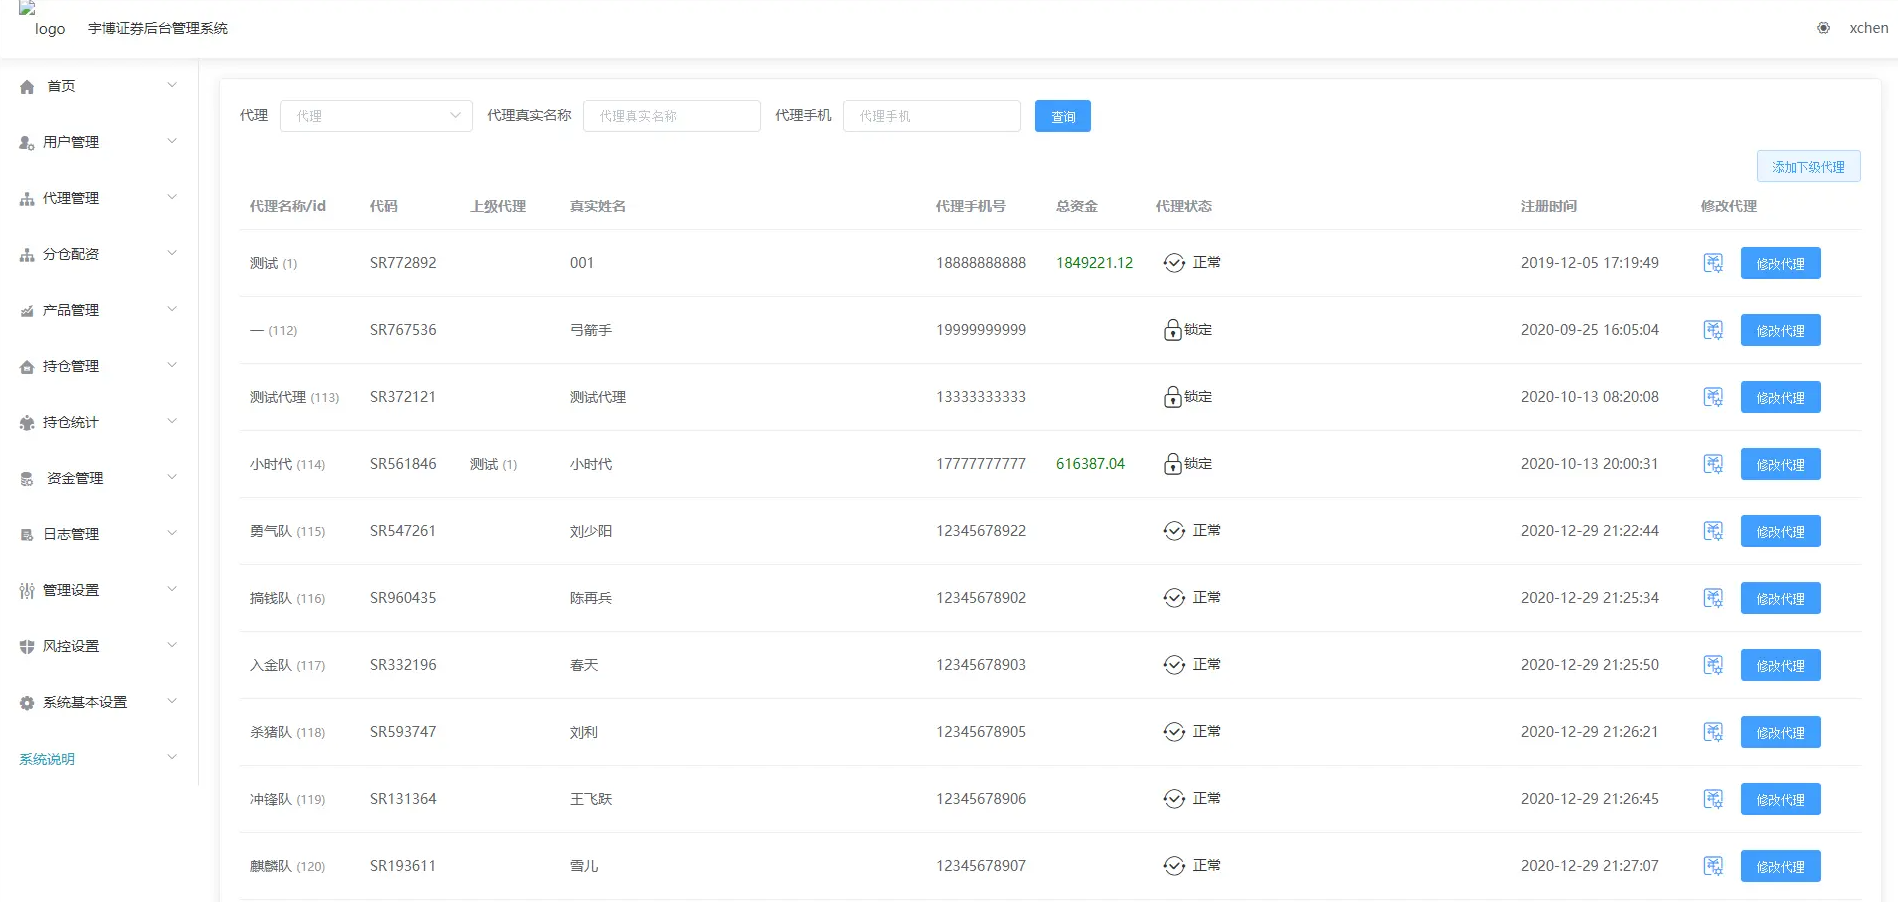
Task: Expand the 资金管理 menu chevron
Action: point(172,477)
